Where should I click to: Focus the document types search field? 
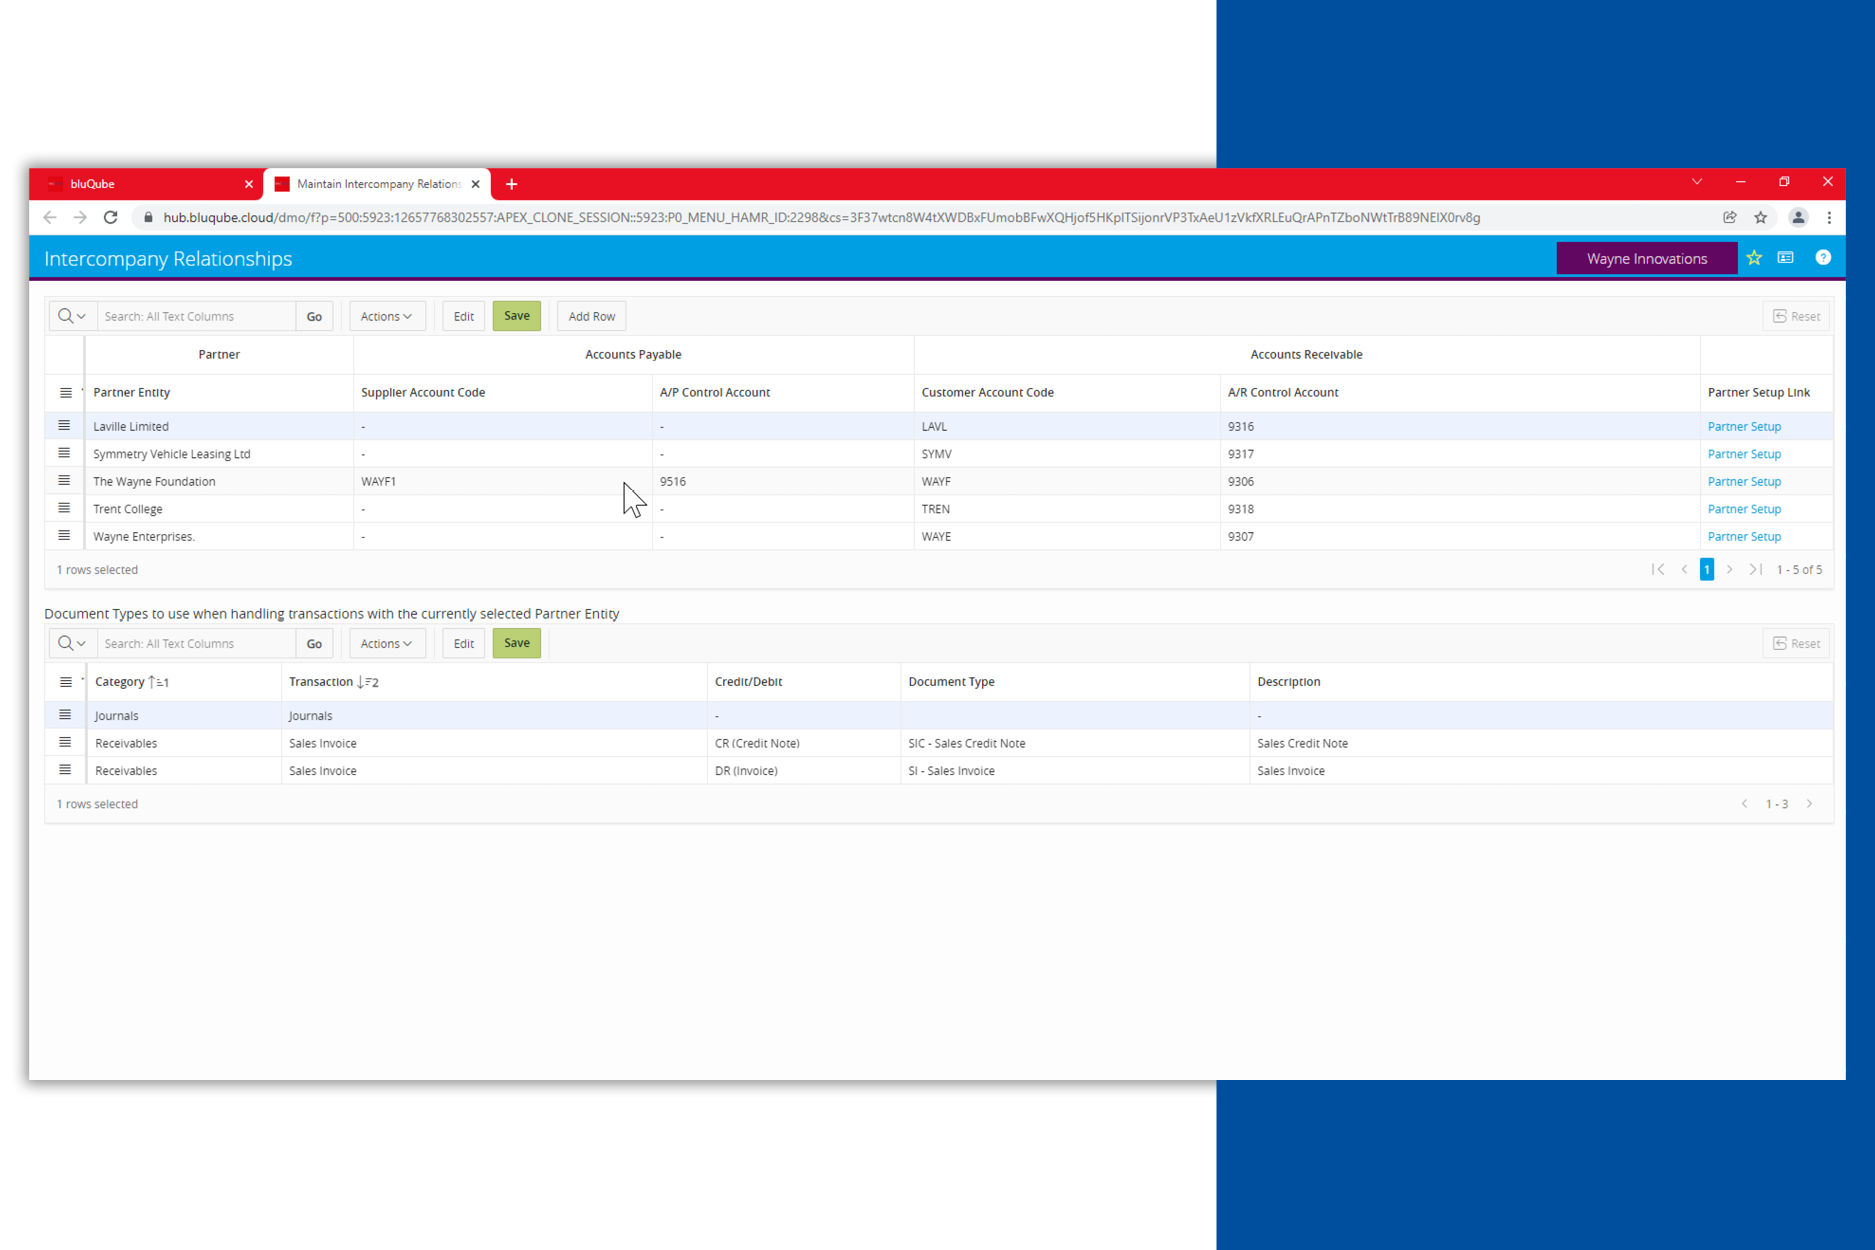click(x=196, y=643)
